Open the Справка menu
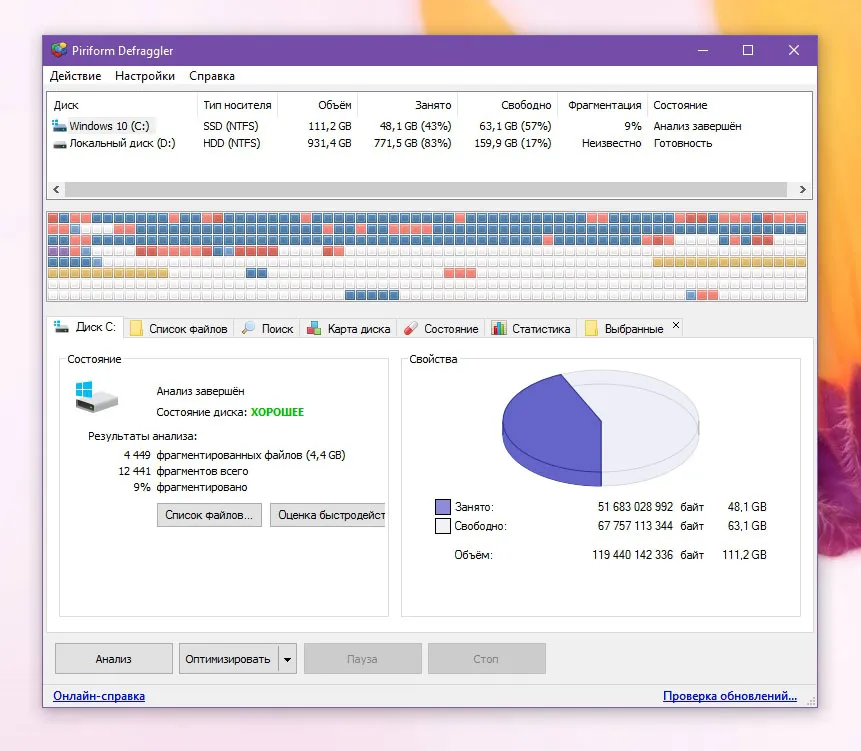Viewport: 861px width, 751px height. click(212, 76)
